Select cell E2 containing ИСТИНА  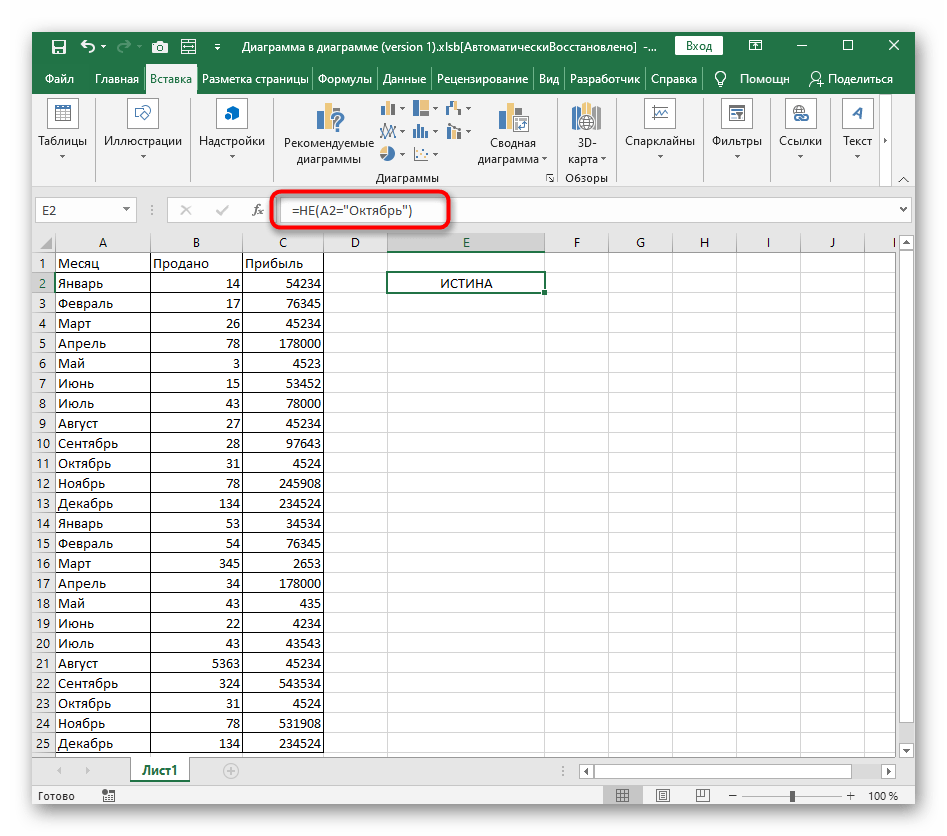coord(466,283)
